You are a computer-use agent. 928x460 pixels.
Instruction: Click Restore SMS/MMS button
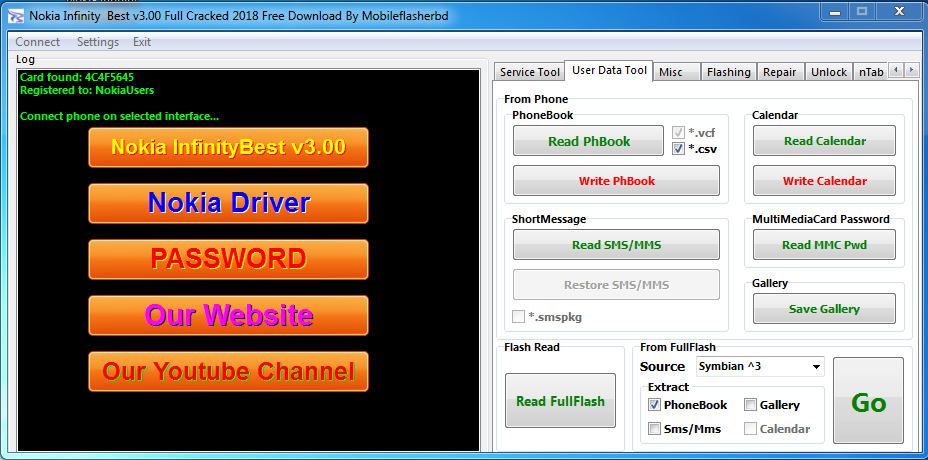click(616, 285)
